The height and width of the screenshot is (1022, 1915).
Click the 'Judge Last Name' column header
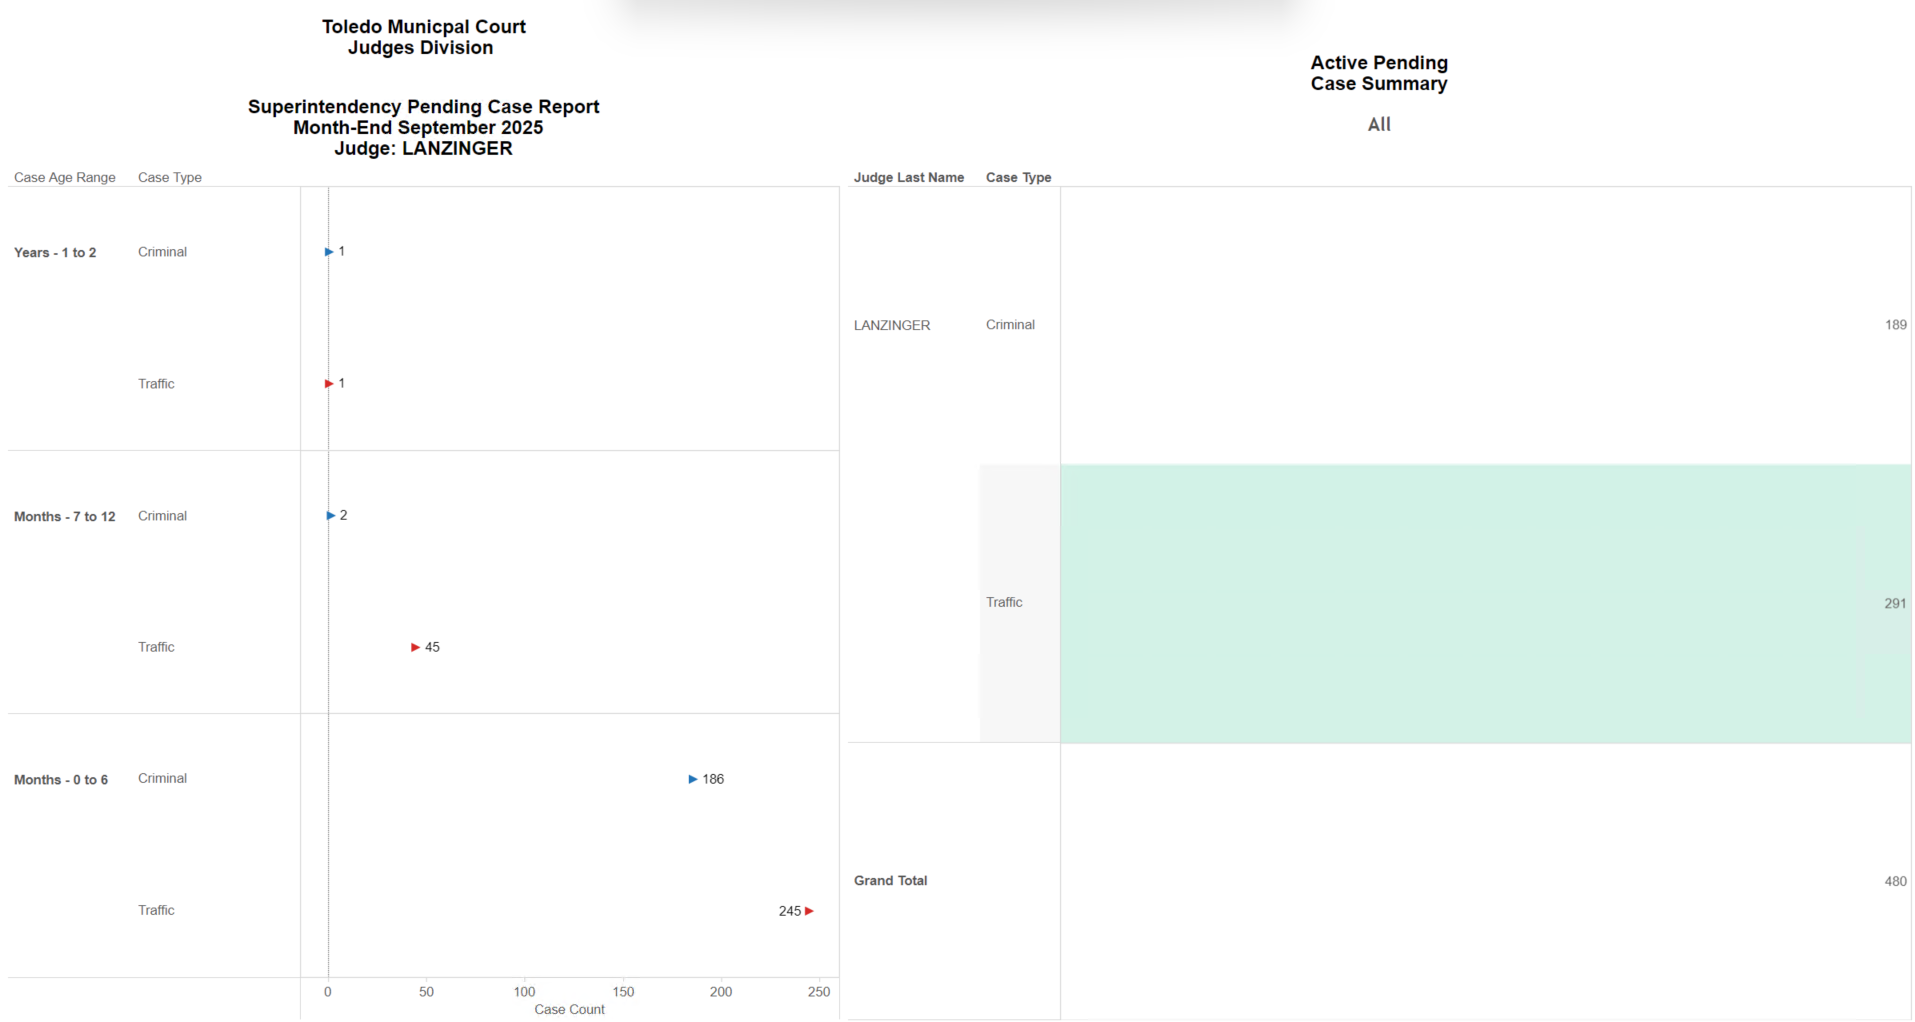tap(908, 178)
